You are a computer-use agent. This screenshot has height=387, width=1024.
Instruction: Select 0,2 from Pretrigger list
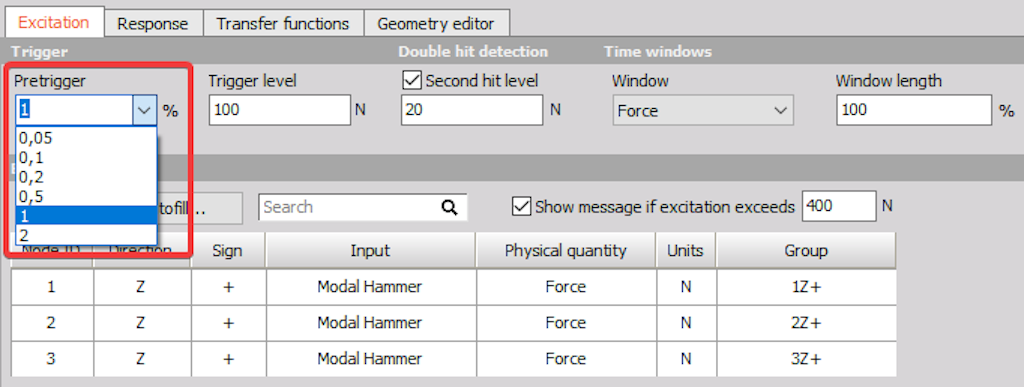point(86,177)
